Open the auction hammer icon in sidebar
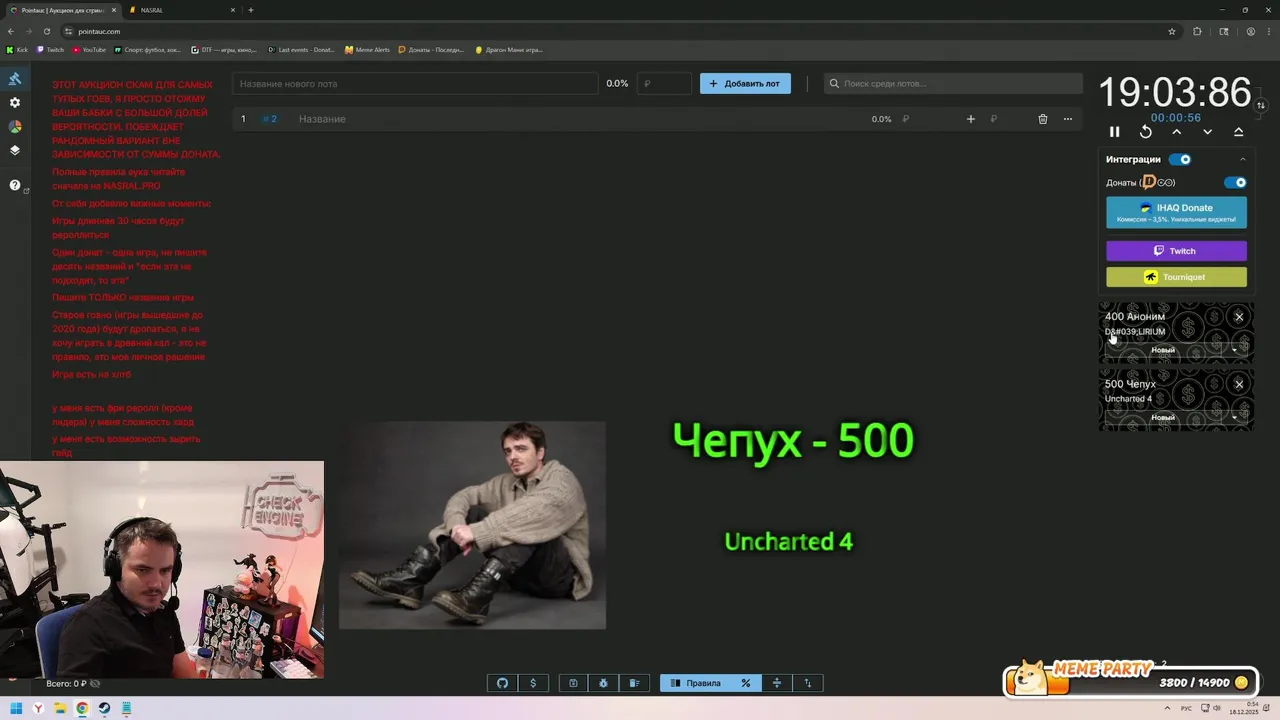The height and width of the screenshot is (720, 1280). (x=15, y=78)
